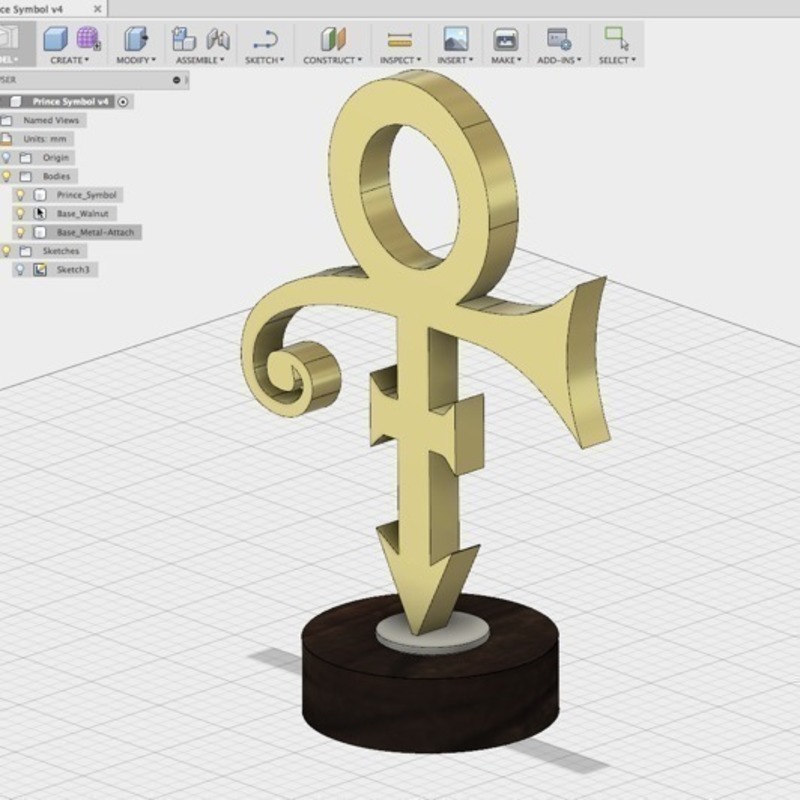Click the Units document icon
This screenshot has height=800, width=800.
coord(6,139)
